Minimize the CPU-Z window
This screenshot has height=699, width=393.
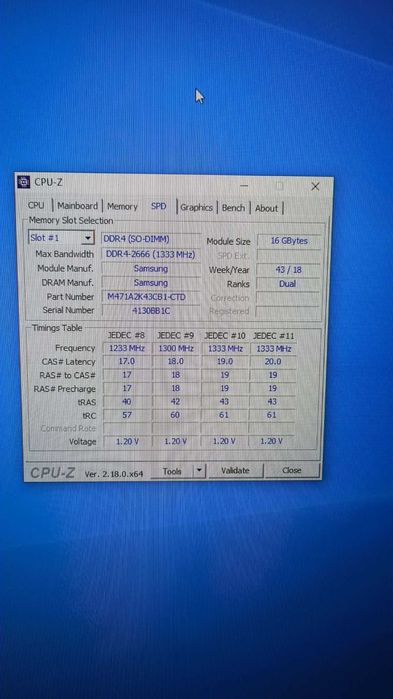pos(244,185)
